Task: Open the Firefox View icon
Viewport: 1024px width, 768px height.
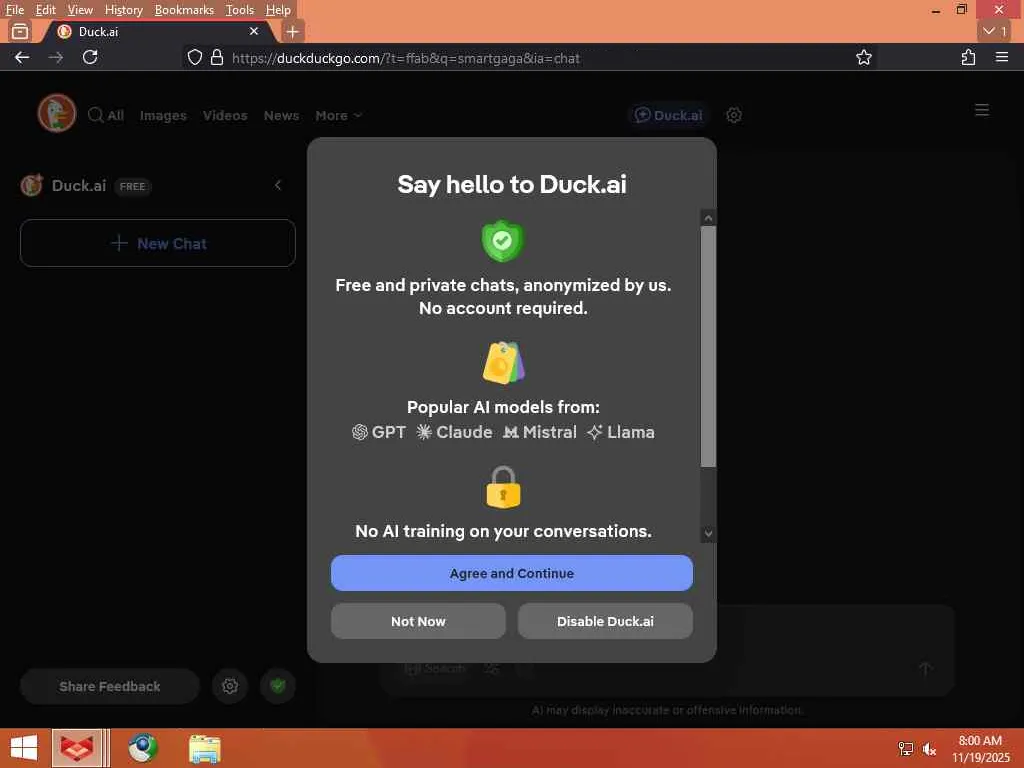Action: tap(20, 31)
